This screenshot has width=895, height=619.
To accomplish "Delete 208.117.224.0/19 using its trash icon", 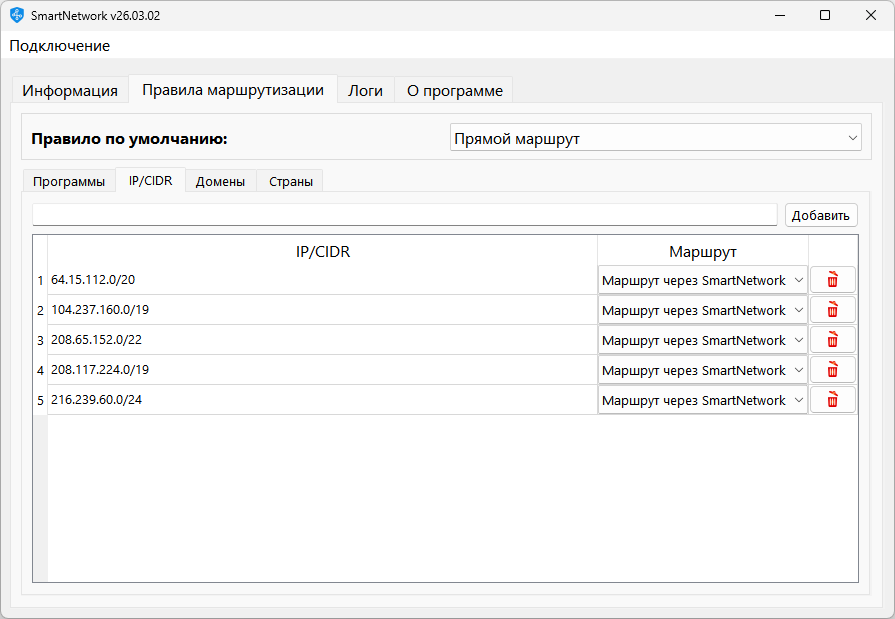I will click(832, 370).
